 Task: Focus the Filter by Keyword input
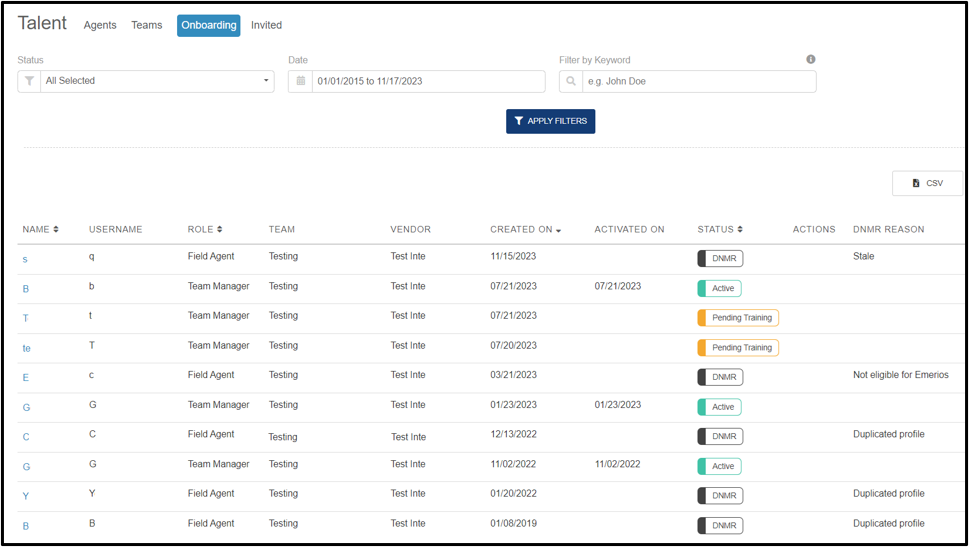point(699,81)
